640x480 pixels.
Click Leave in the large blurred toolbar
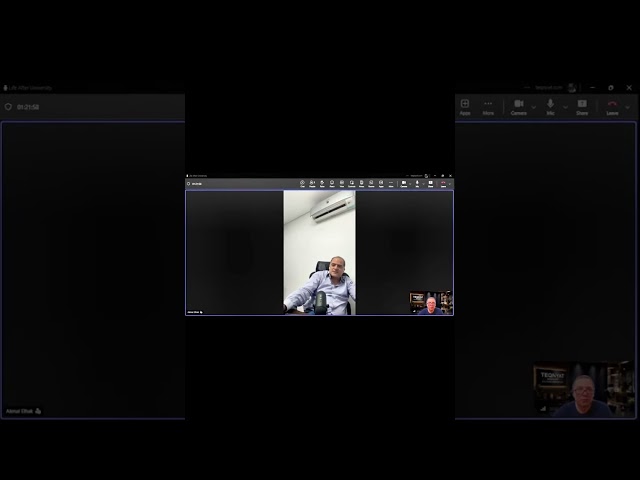612,107
